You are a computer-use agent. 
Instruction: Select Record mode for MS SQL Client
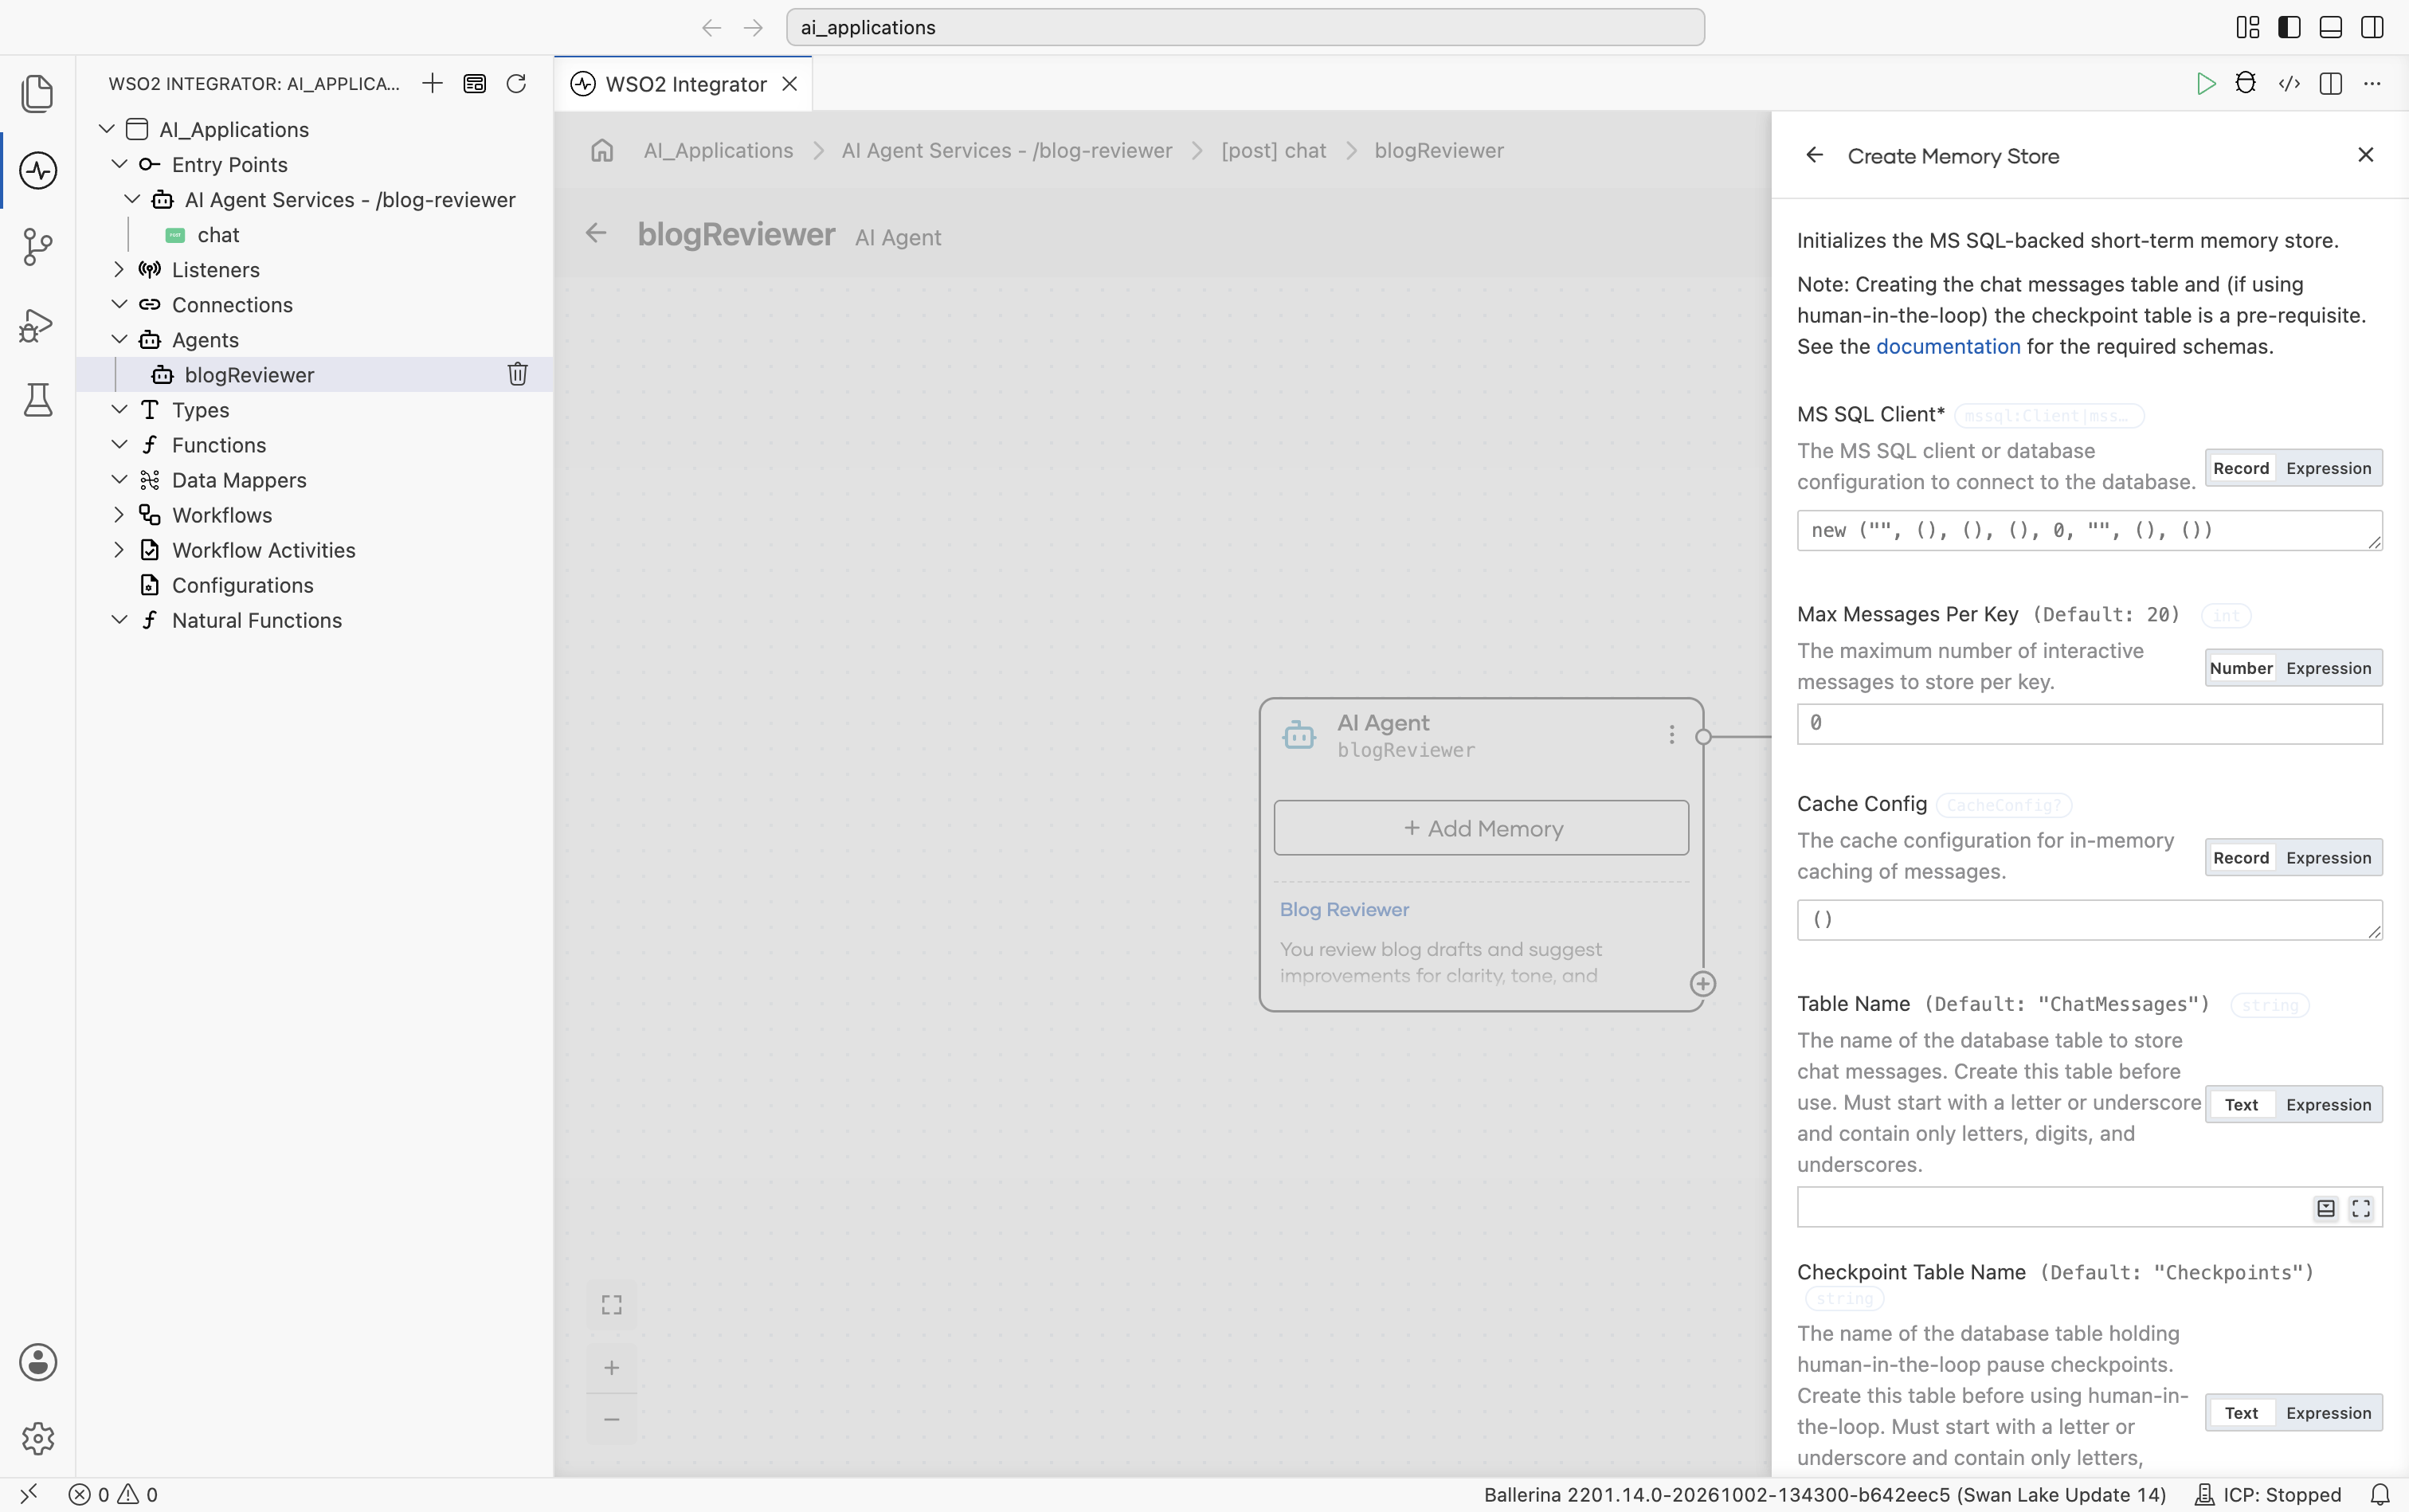(2241, 468)
